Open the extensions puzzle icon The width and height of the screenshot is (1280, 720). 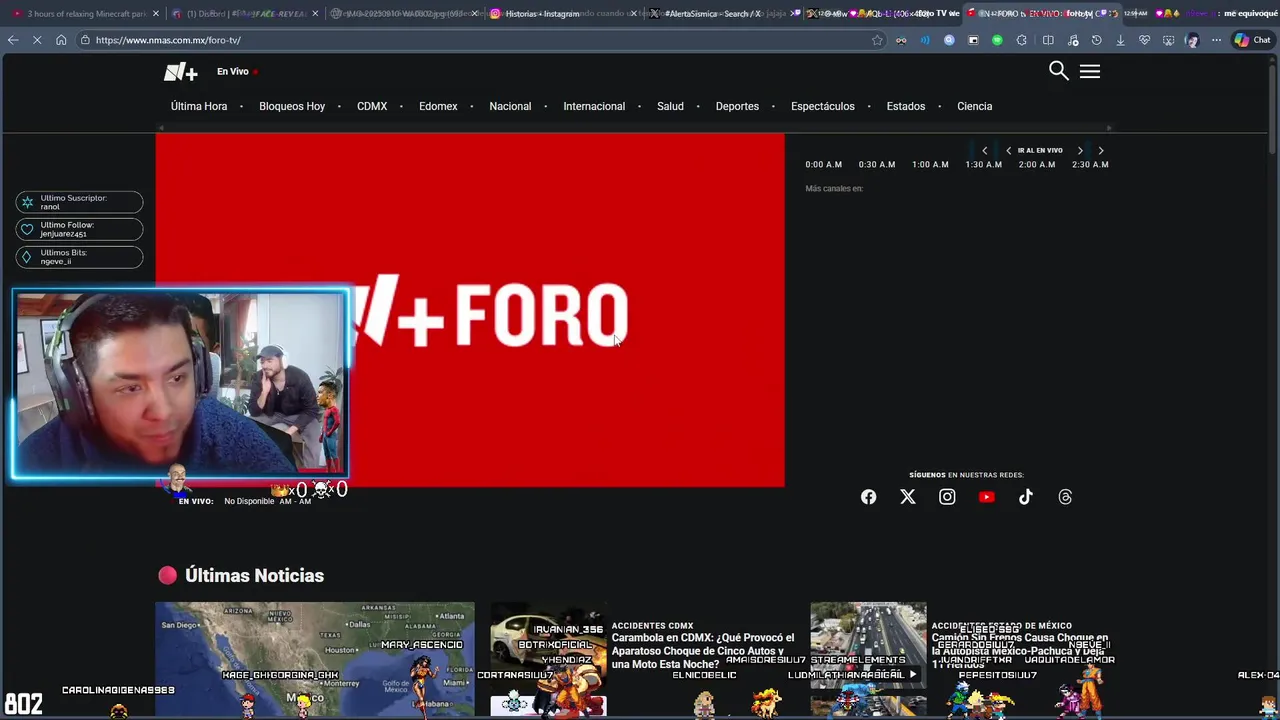[1021, 40]
